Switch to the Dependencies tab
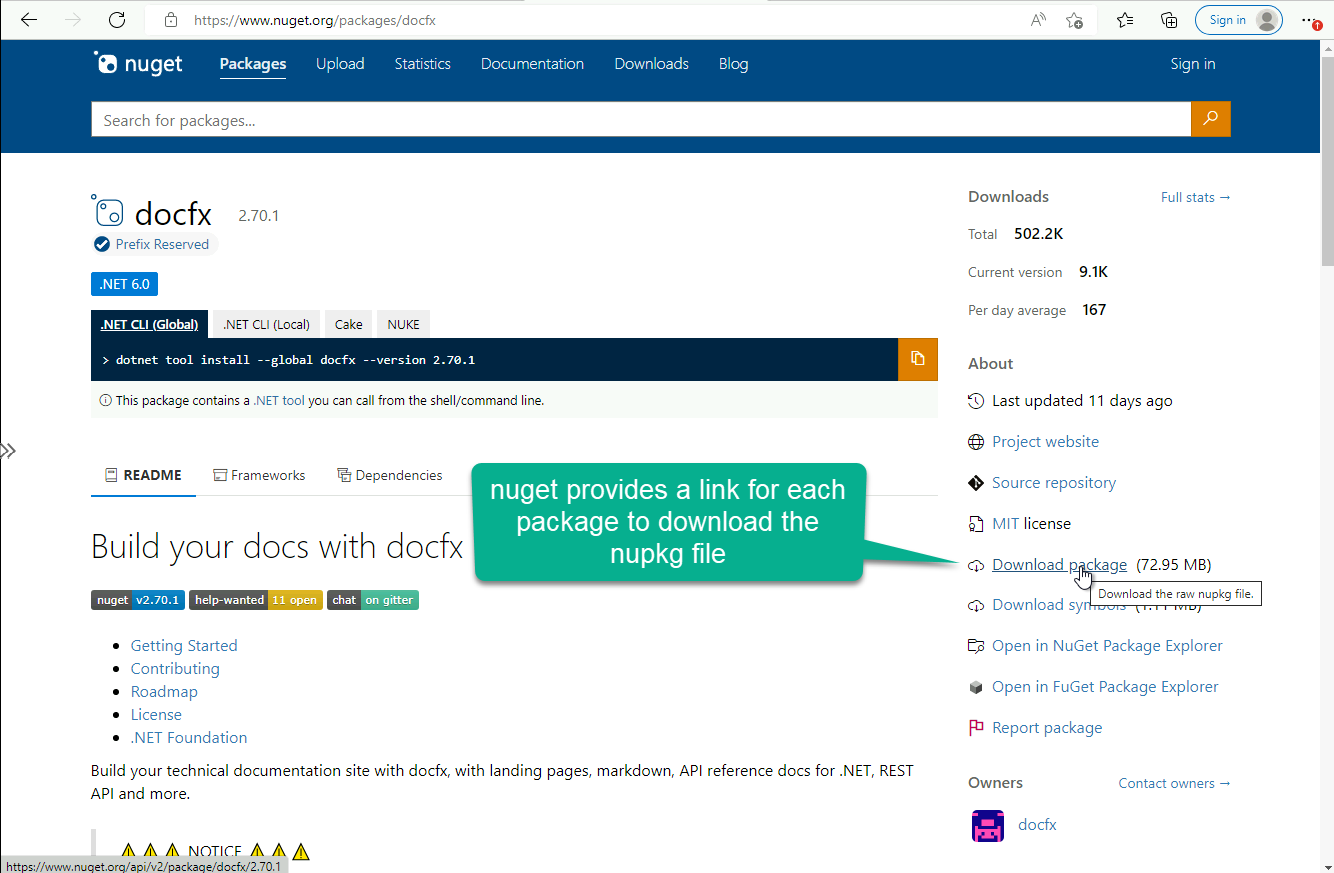 coord(390,475)
